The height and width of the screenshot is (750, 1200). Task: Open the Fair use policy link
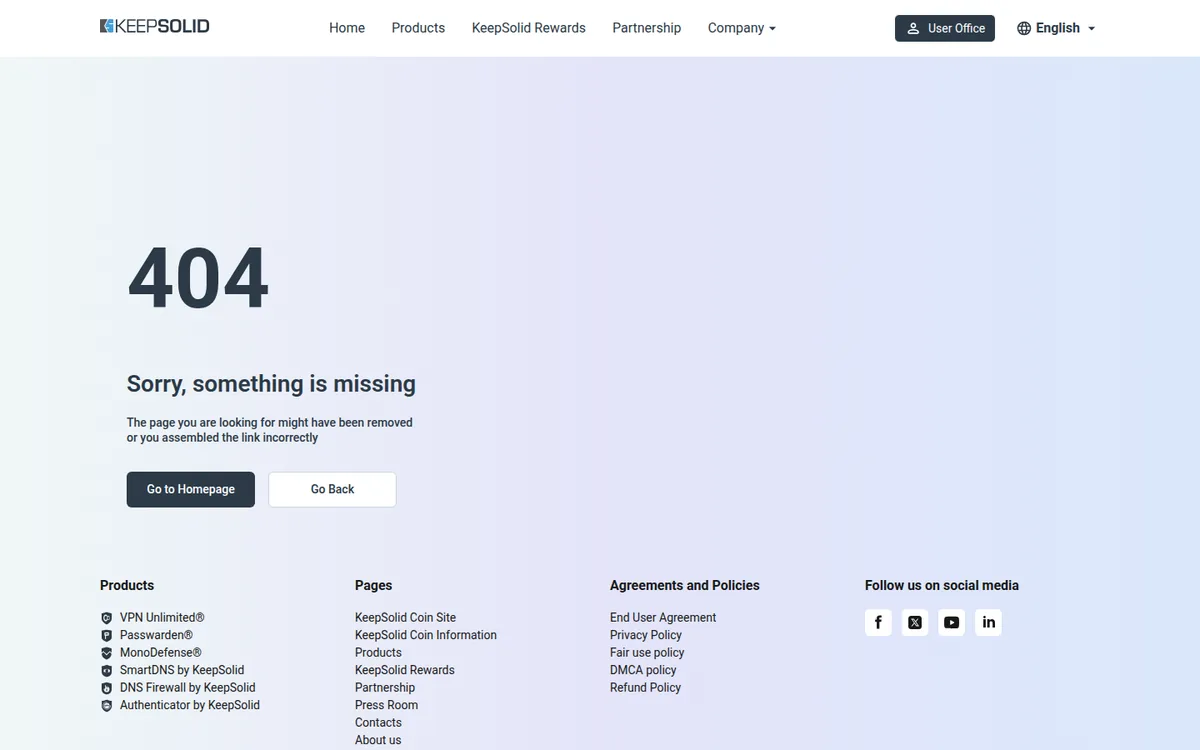click(647, 653)
